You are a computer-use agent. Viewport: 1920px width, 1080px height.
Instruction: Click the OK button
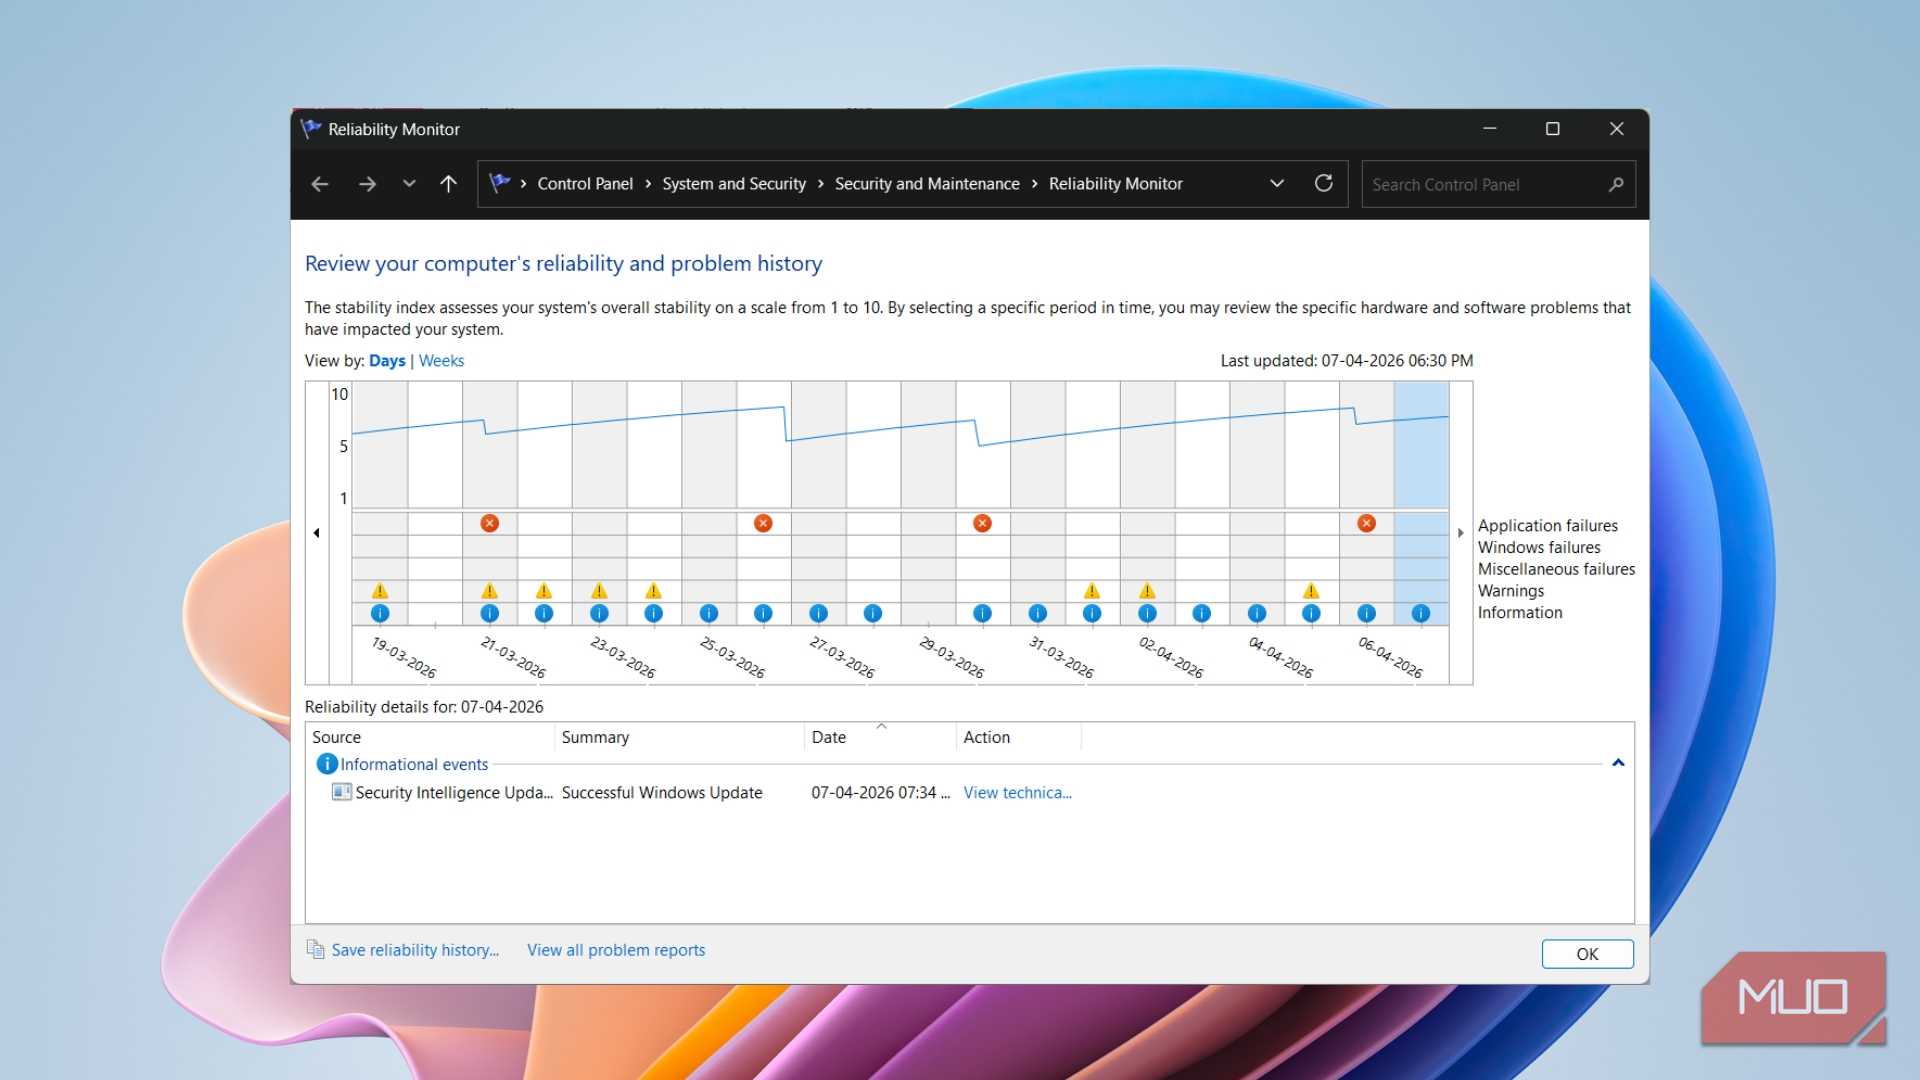click(x=1587, y=954)
